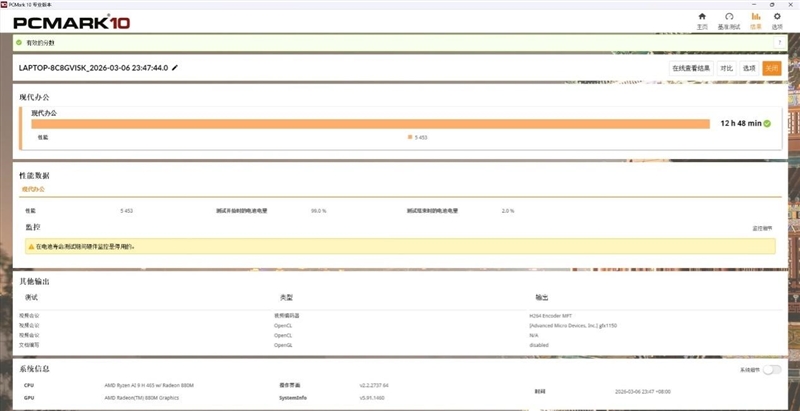Click the 12 h 48 min battery result
This screenshot has height=411, width=800.
pos(740,123)
